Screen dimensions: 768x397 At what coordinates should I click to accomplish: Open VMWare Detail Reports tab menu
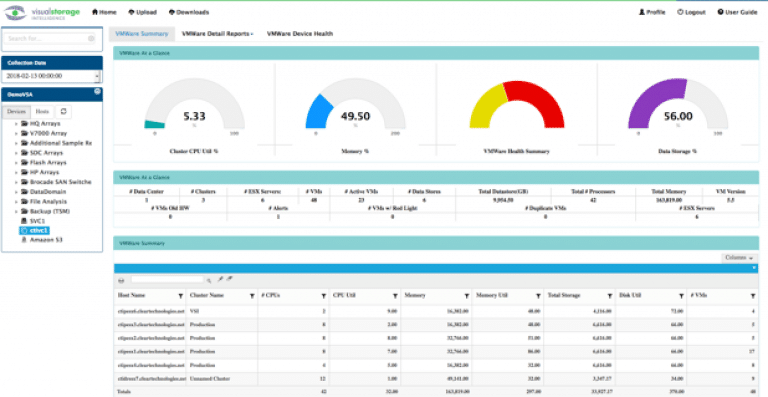(x=217, y=34)
